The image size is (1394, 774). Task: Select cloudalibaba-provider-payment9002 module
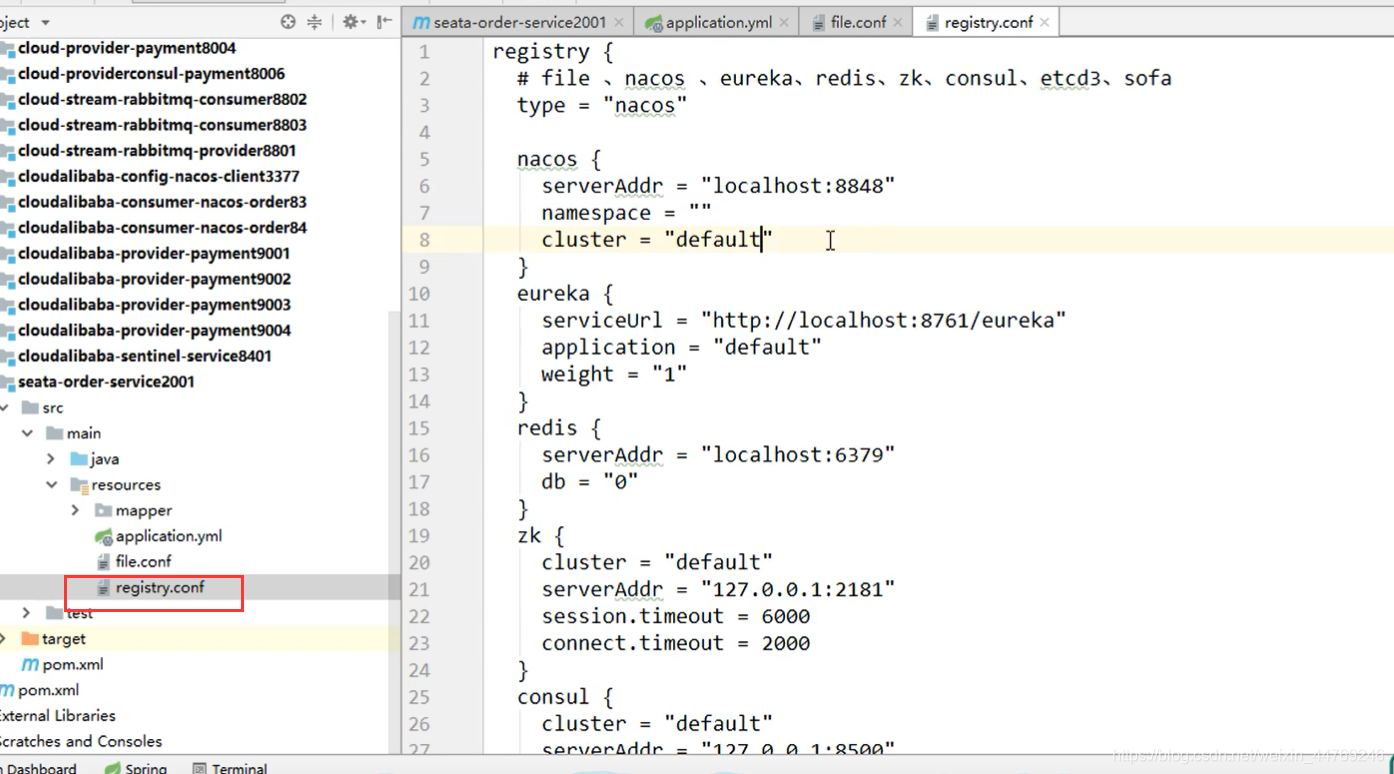point(154,279)
